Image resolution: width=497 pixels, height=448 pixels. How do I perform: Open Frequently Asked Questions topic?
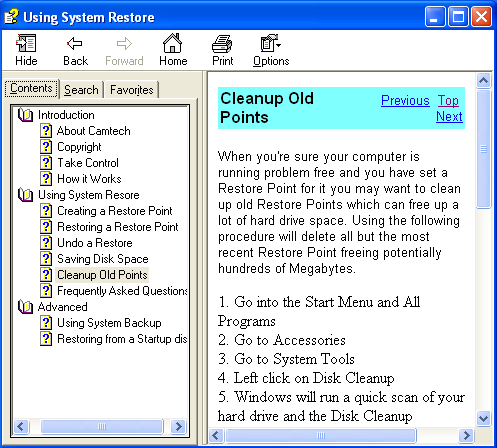point(122,291)
